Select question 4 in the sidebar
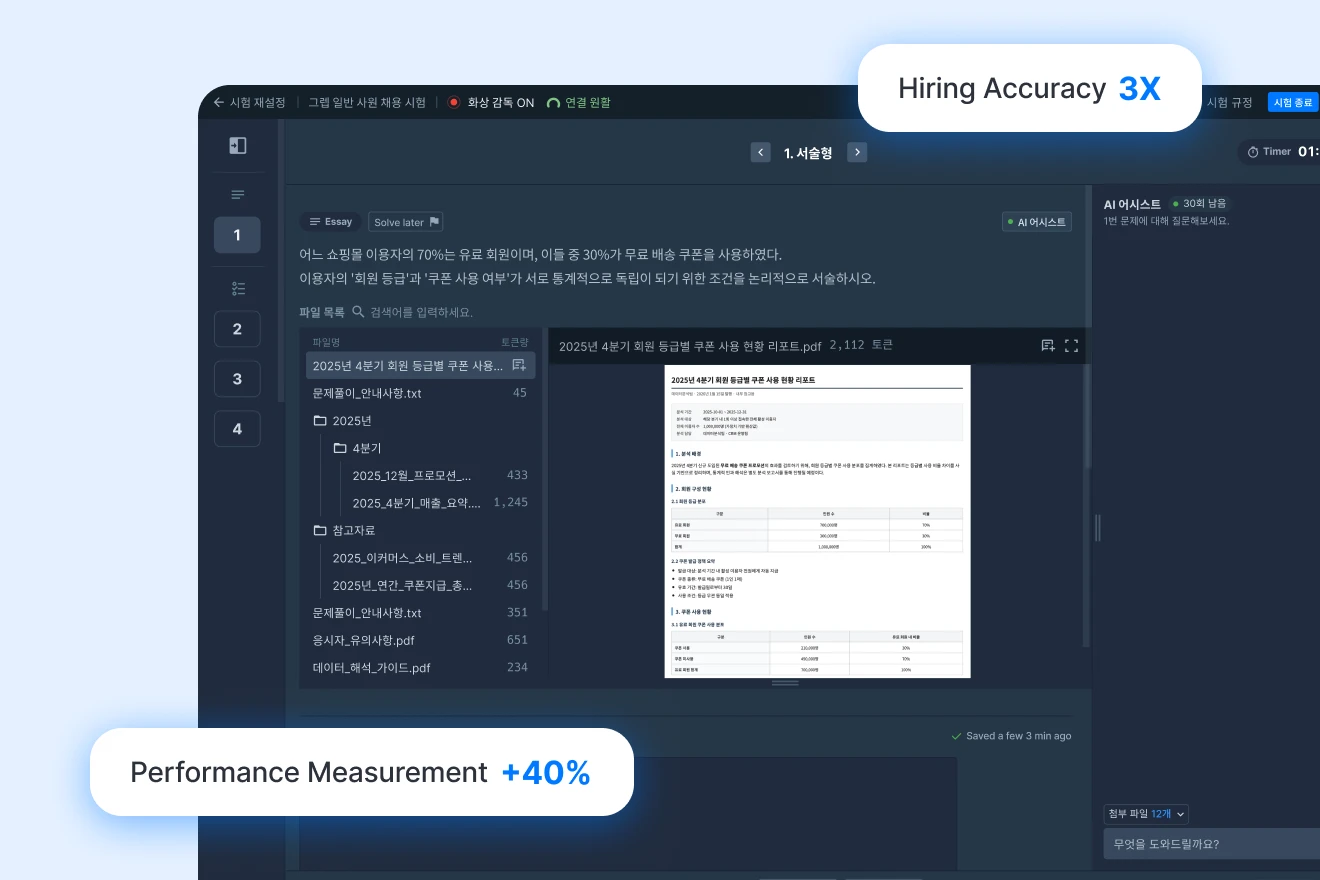Image resolution: width=1320 pixels, height=880 pixels. pyautogui.click(x=237, y=429)
